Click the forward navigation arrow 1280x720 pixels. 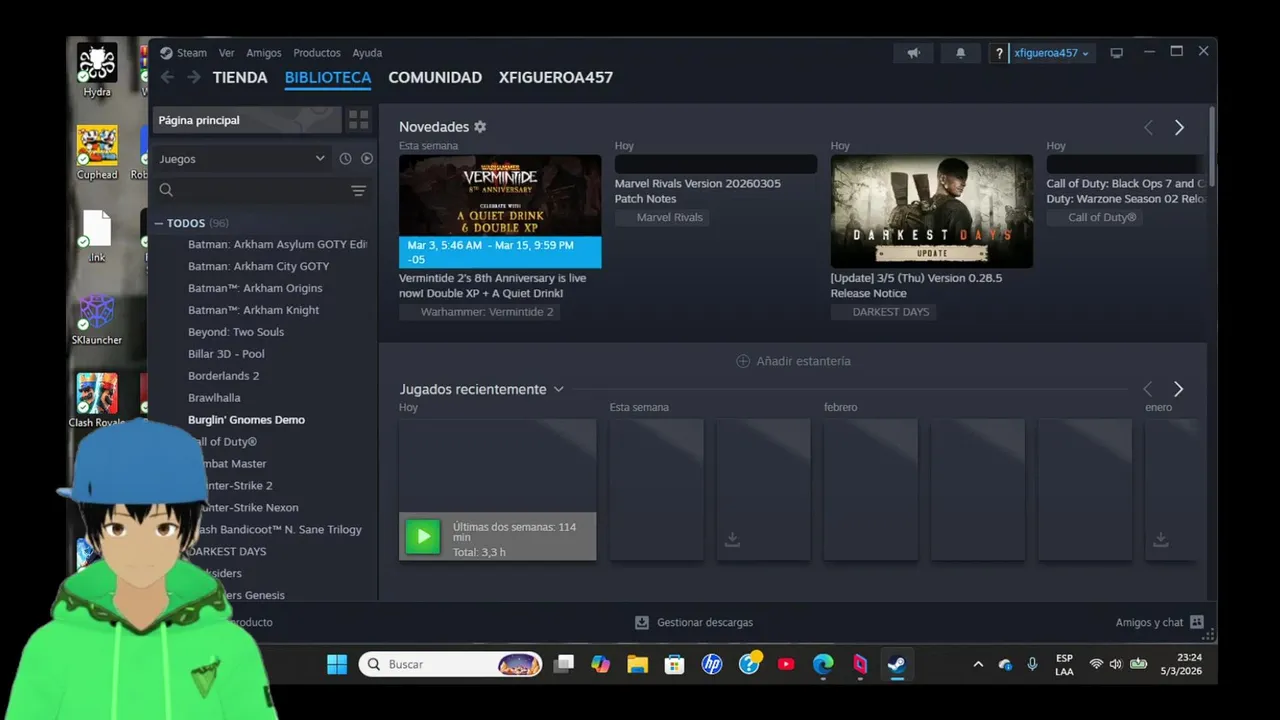(193, 77)
